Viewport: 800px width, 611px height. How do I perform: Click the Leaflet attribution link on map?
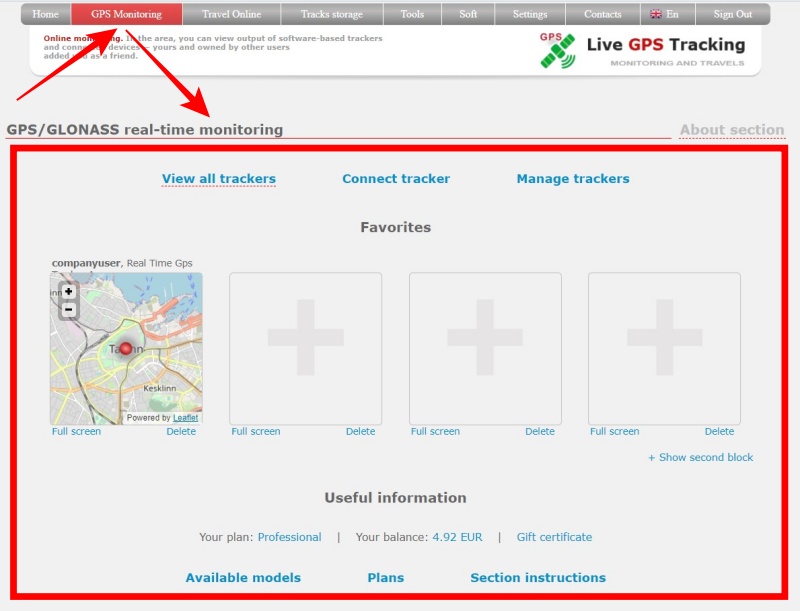click(185, 417)
